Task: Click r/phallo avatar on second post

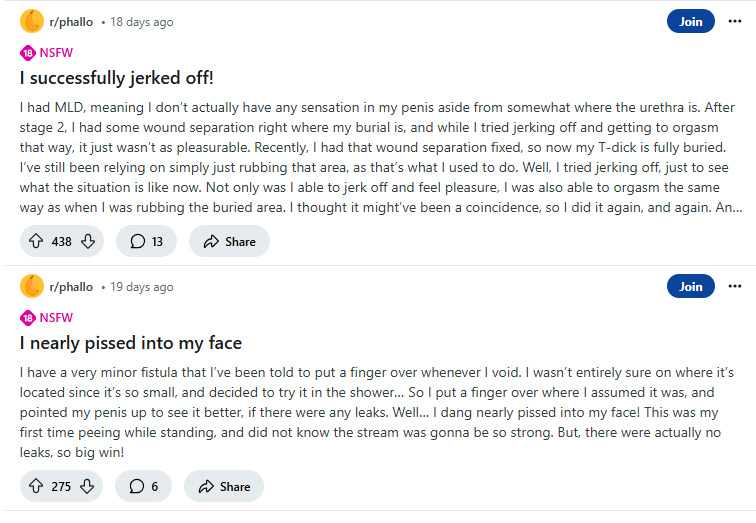Action: 32,286
